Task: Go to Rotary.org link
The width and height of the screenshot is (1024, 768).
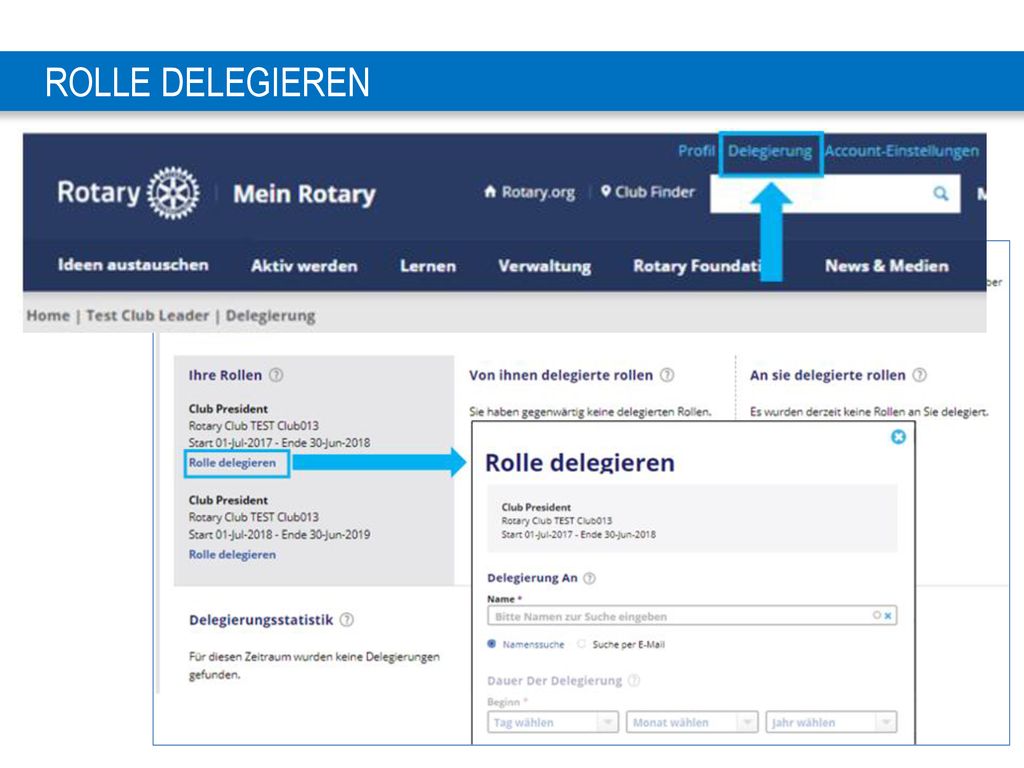Action: (538, 192)
